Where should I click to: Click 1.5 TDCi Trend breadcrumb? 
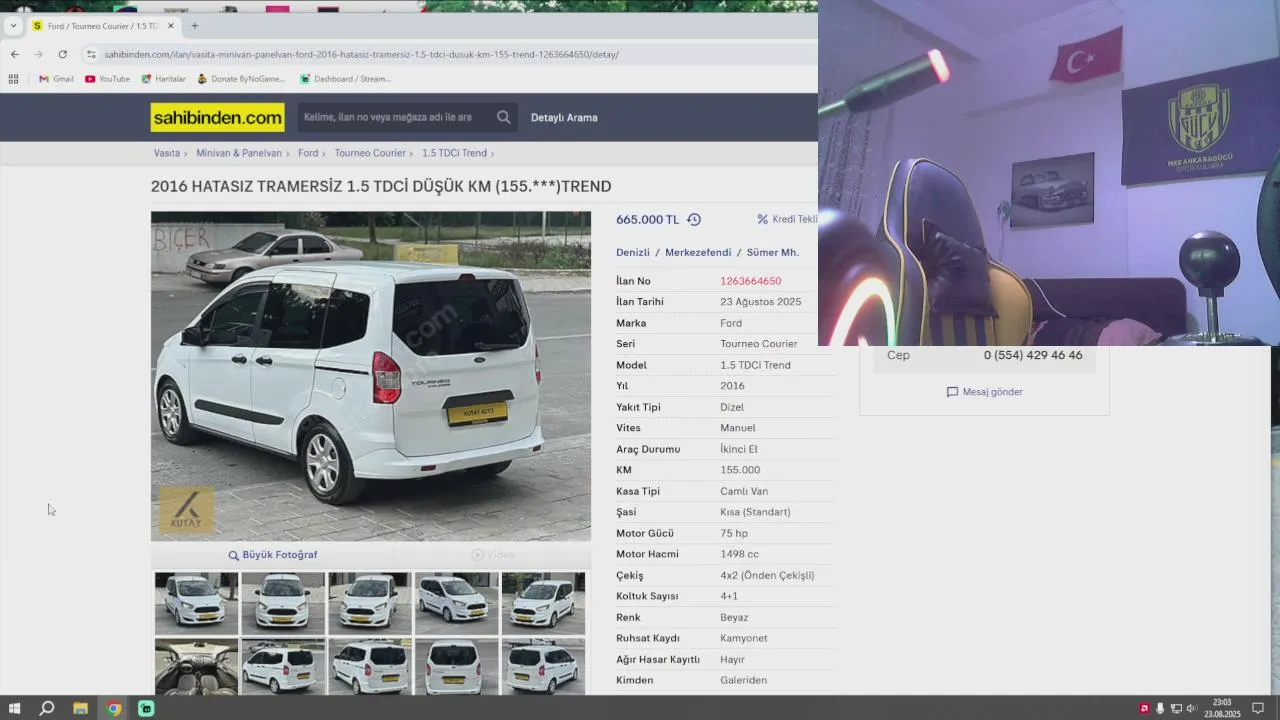click(x=454, y=153)
